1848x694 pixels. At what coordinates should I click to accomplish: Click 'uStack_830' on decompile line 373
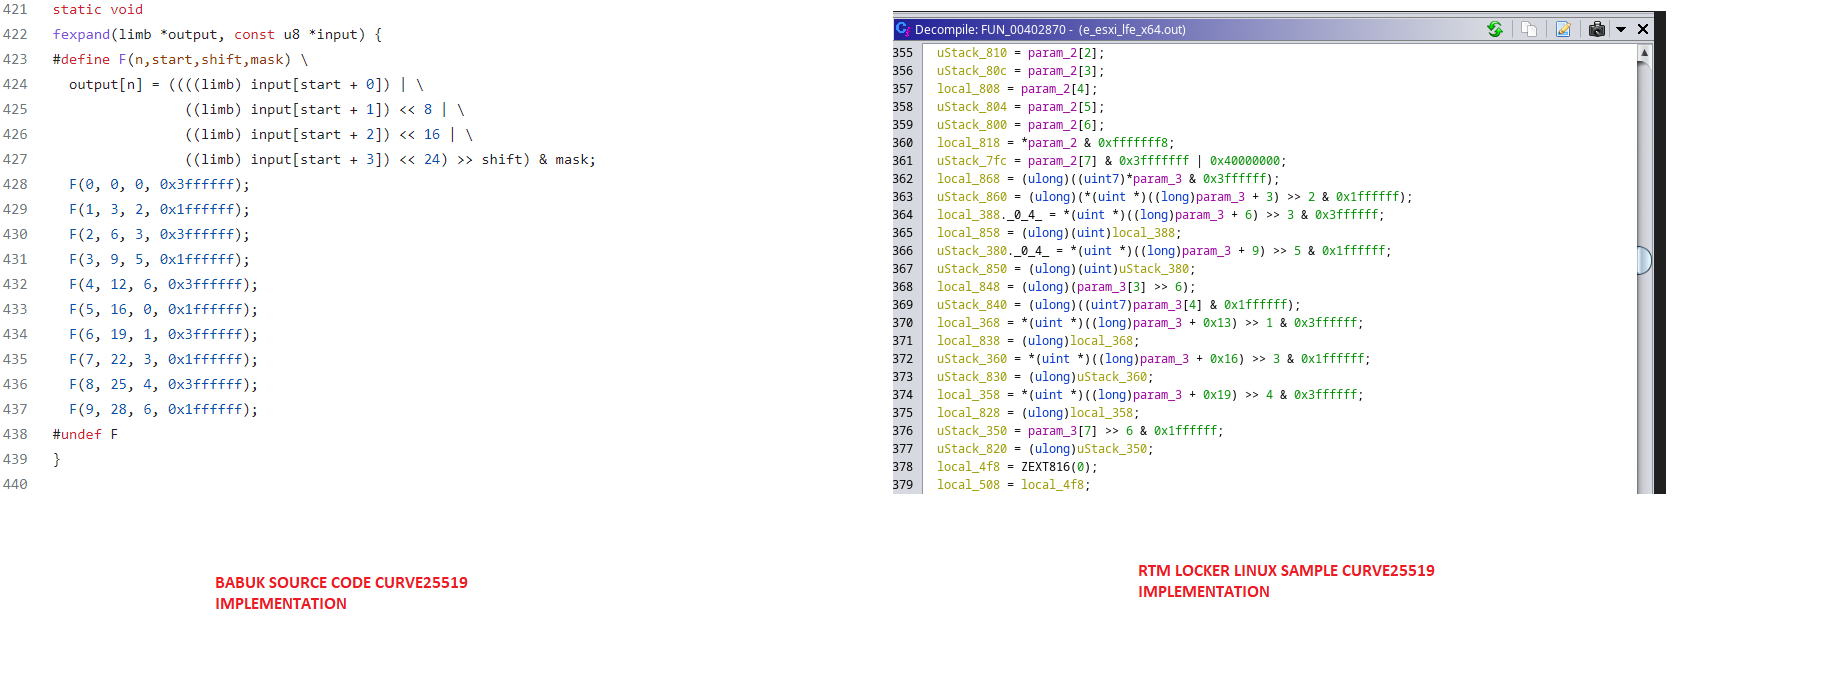[971, 377]
